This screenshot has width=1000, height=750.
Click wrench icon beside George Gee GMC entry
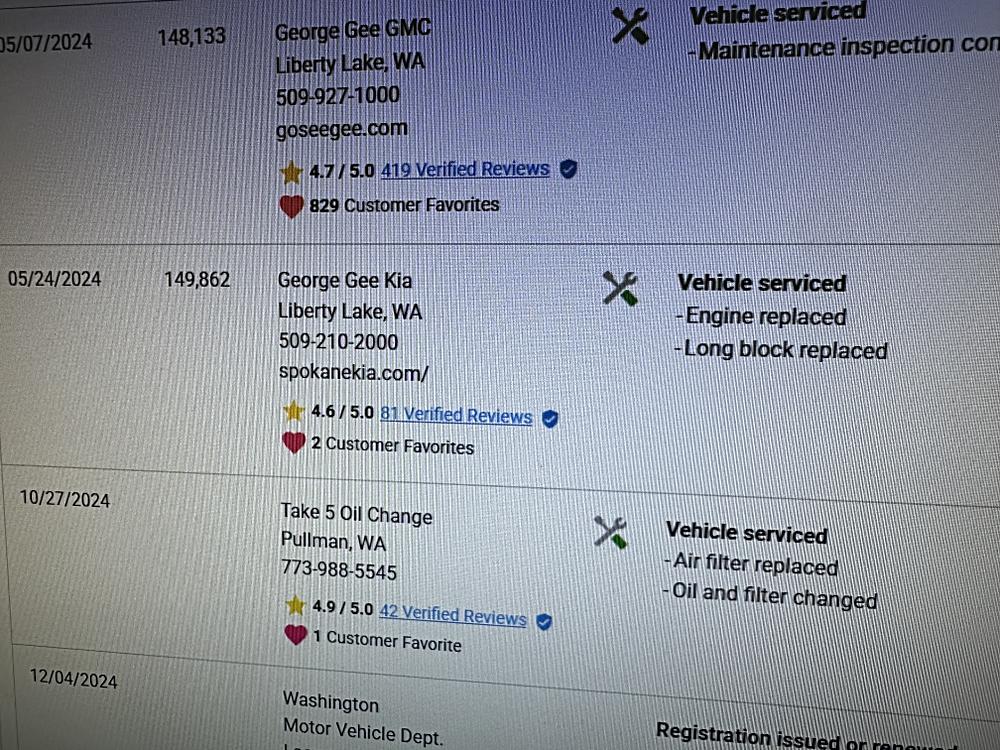tap(629, 26)
